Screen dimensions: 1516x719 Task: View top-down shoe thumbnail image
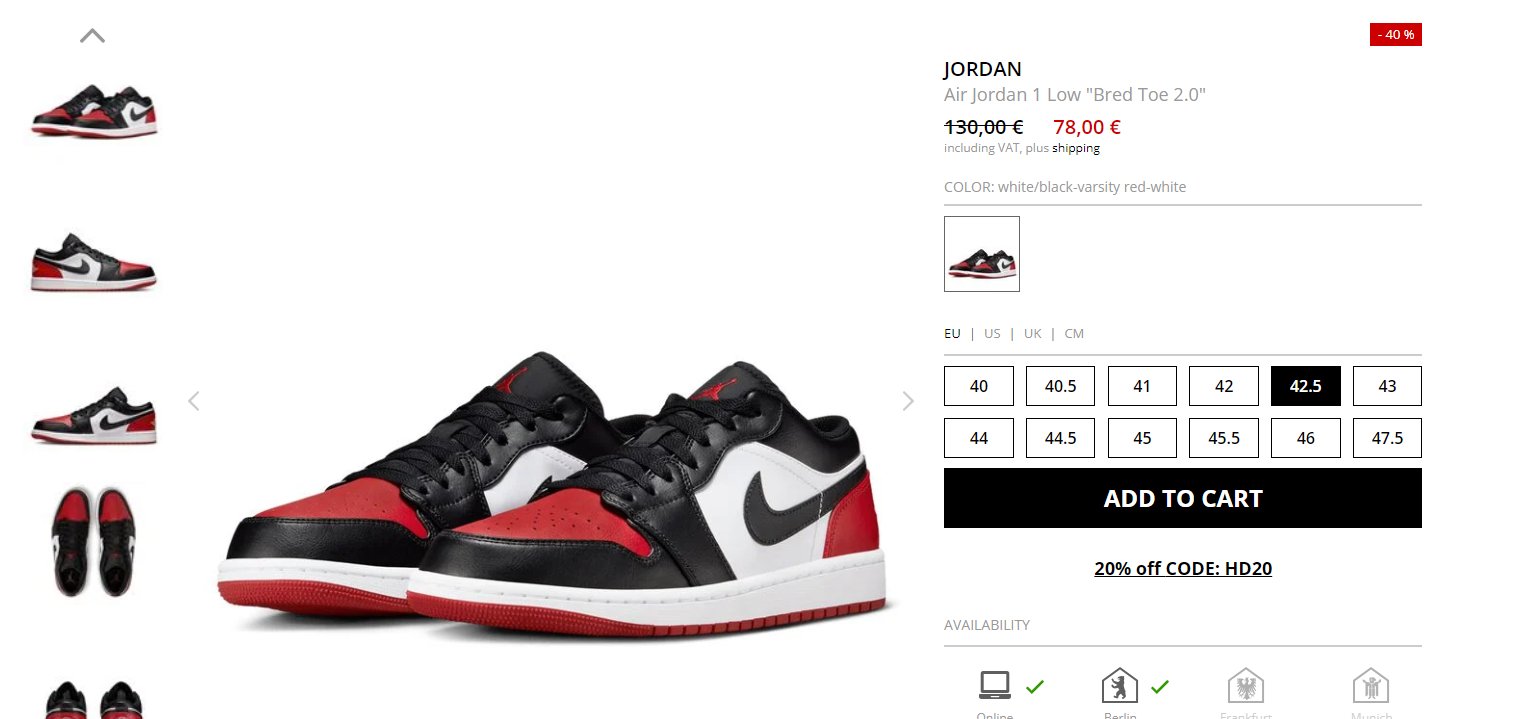coord(93,541)
